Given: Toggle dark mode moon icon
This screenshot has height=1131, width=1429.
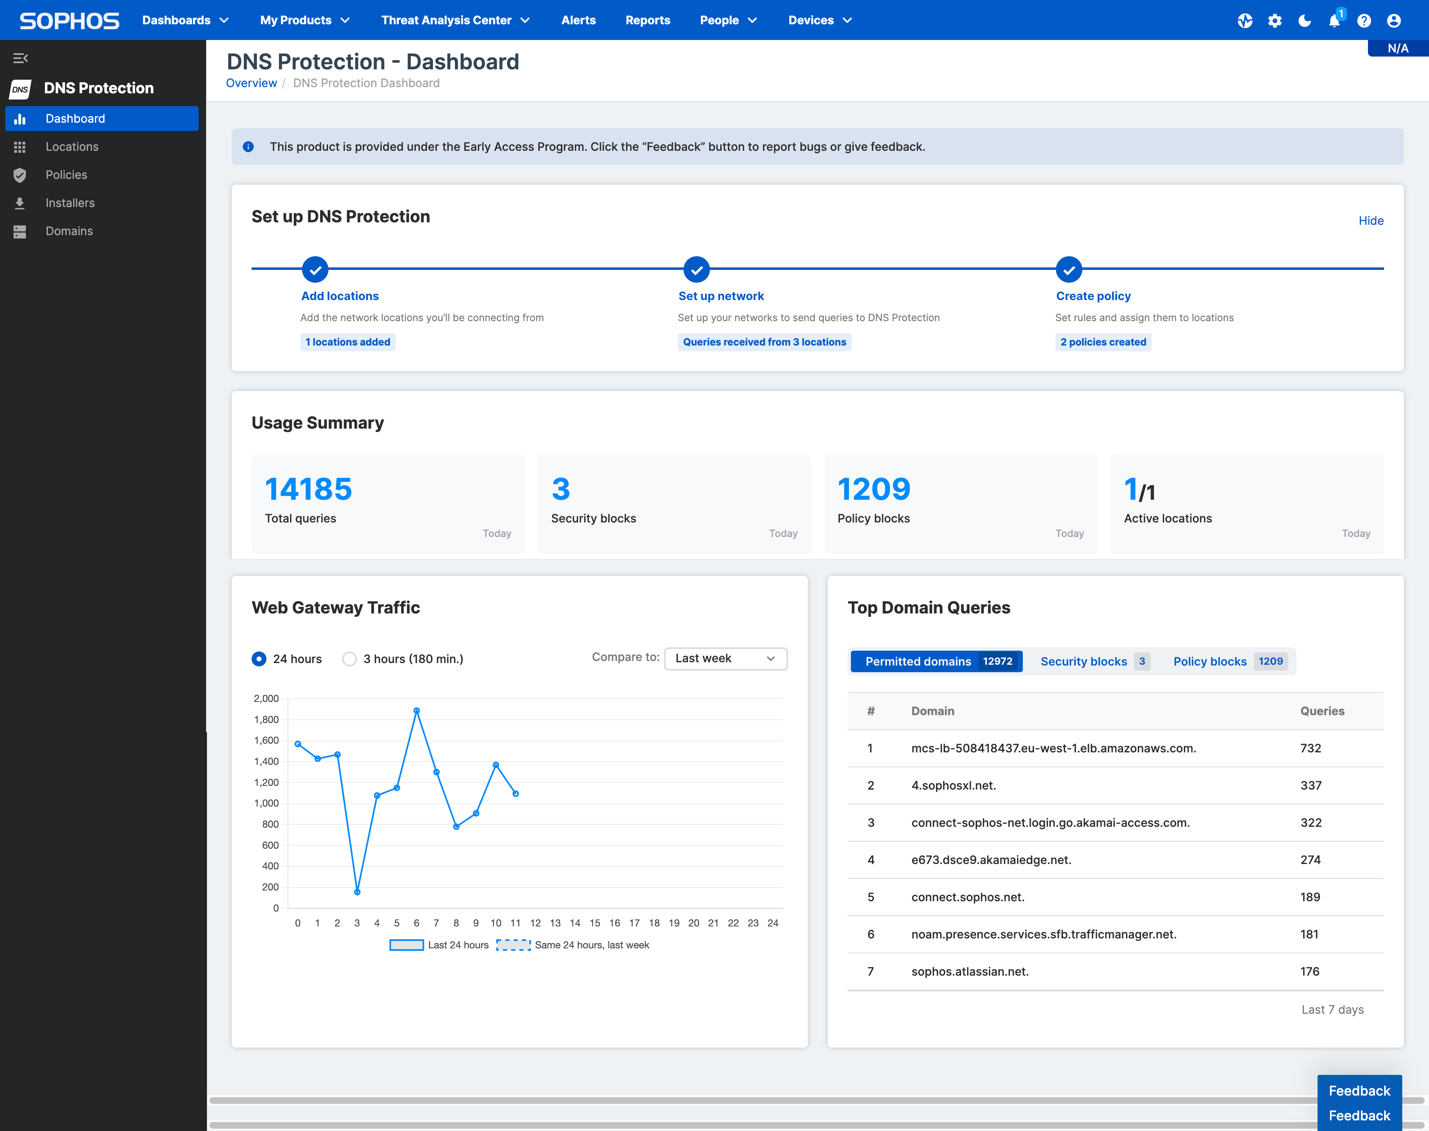Looking at the screenshot, I should click(1304, 21).
